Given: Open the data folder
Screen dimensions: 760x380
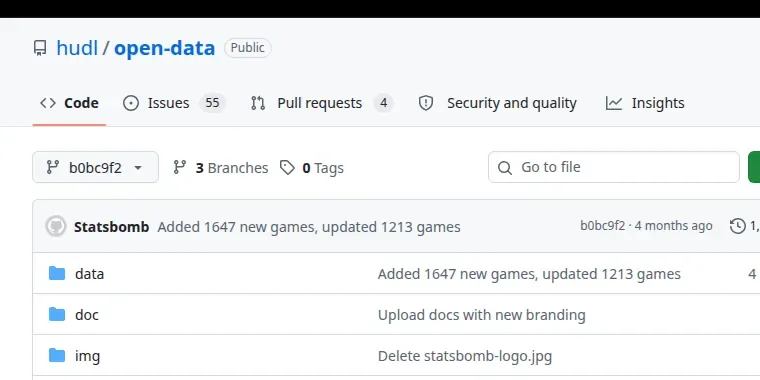Looking at the screenshot, I should 89,274.
